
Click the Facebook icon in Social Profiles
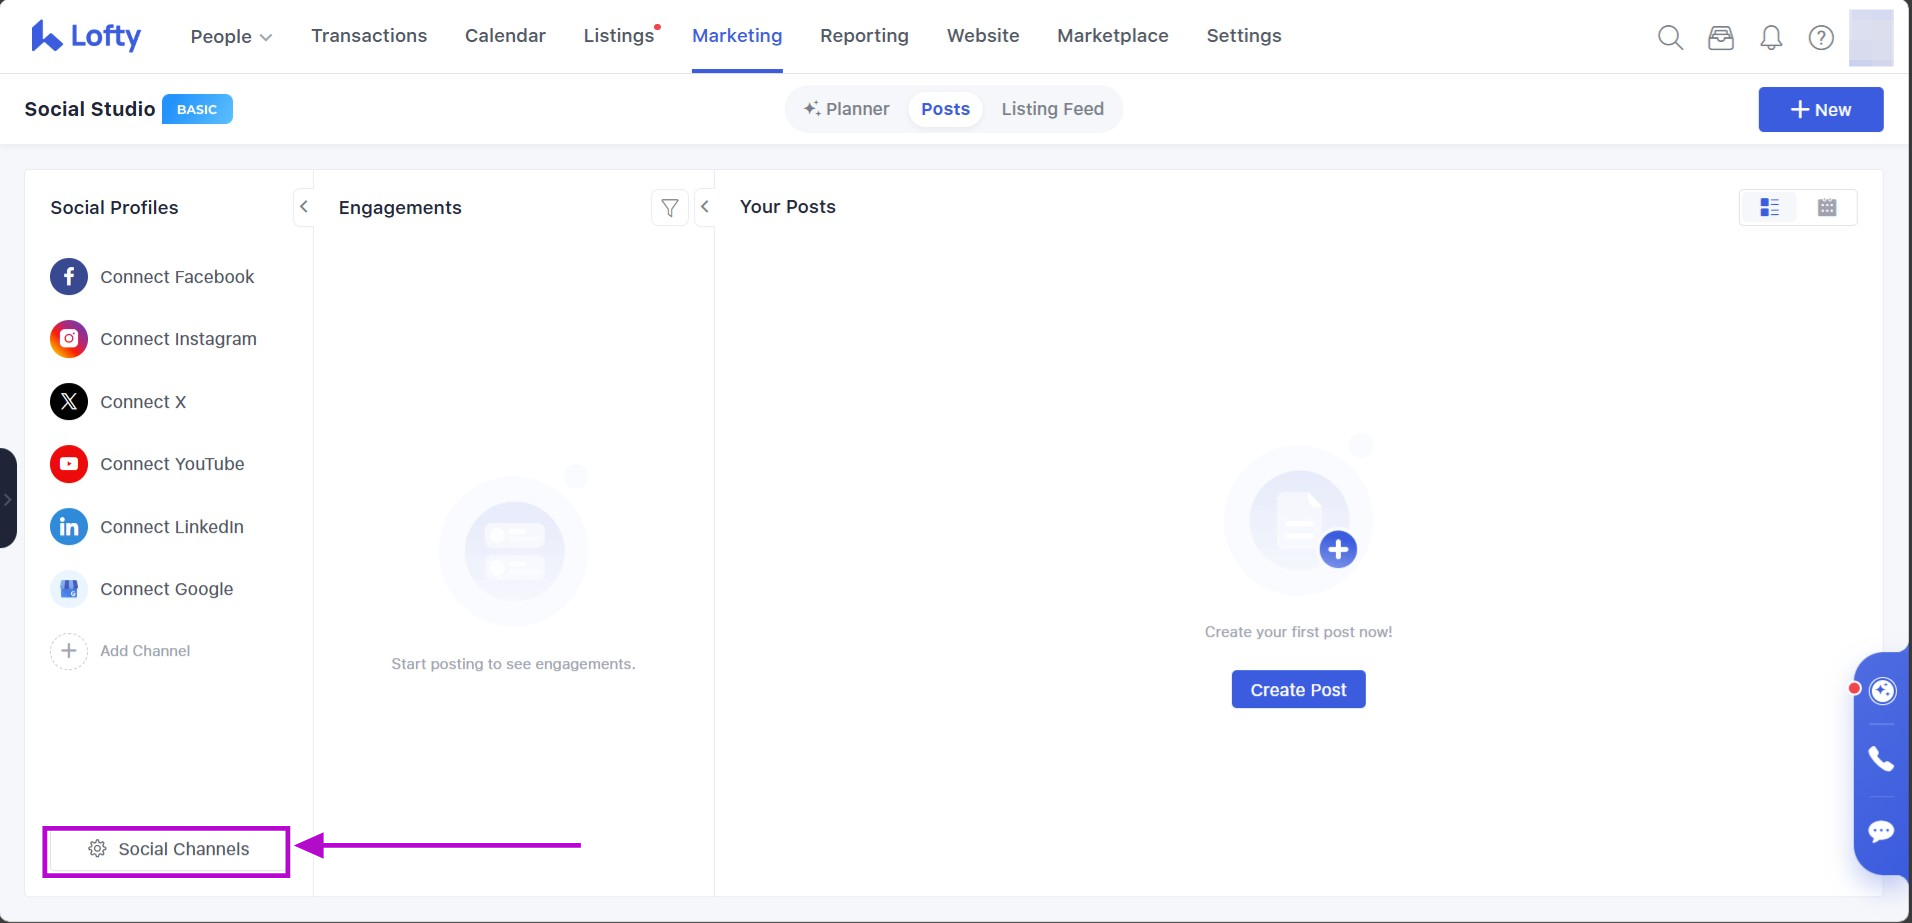(69, 277)
